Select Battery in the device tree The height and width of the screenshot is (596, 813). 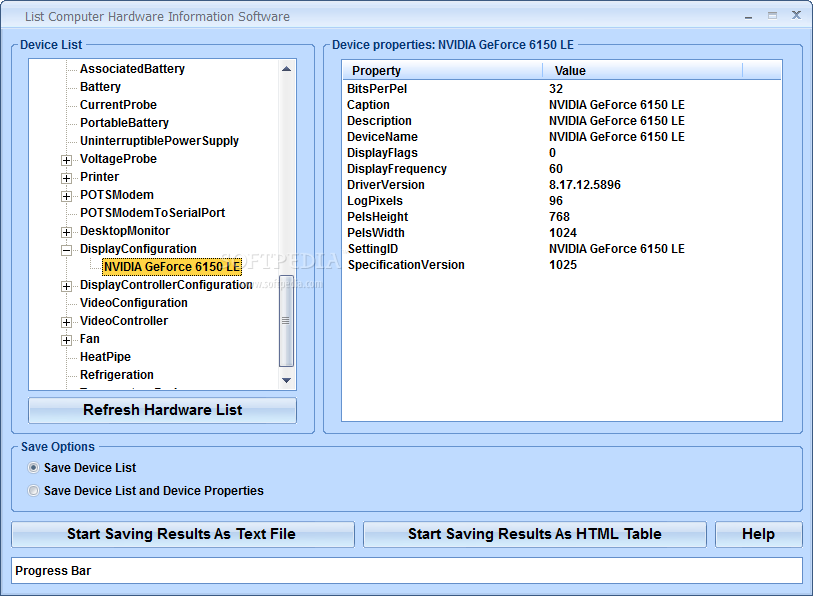click(100, 87)
